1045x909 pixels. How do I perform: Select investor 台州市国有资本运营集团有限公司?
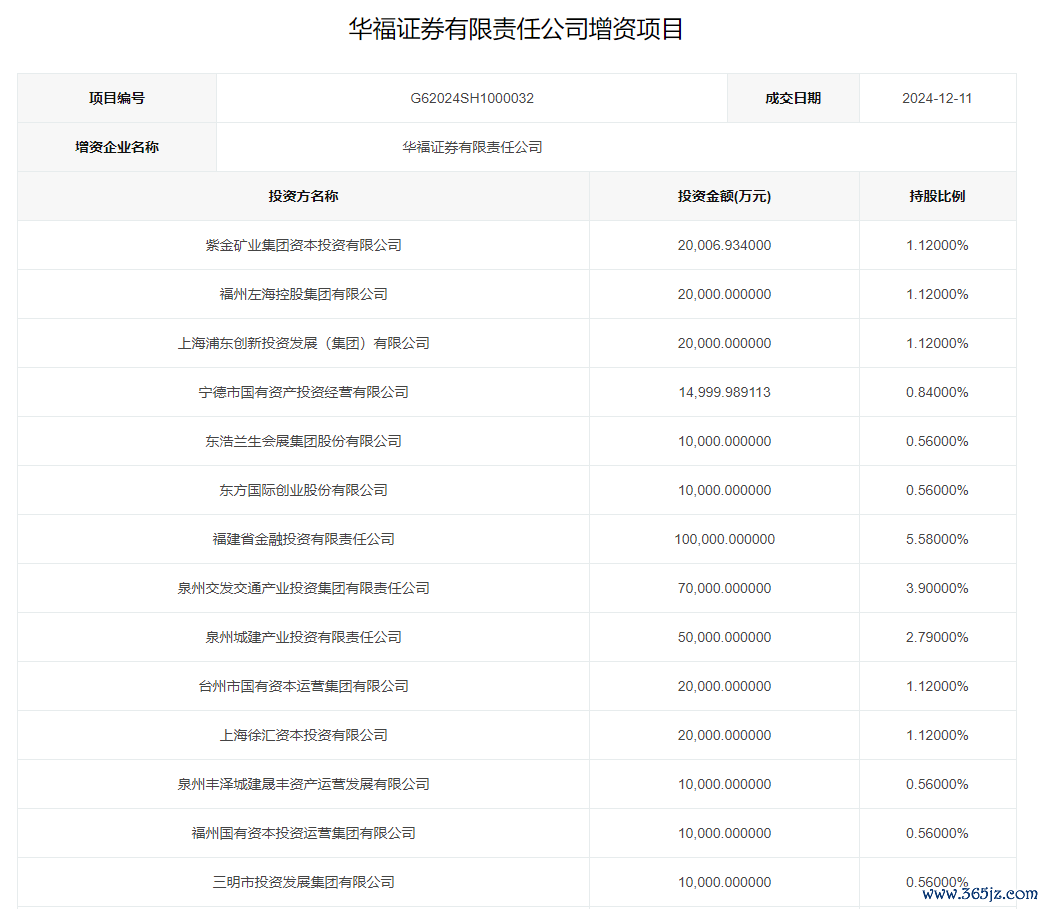[x=303, y=686]
